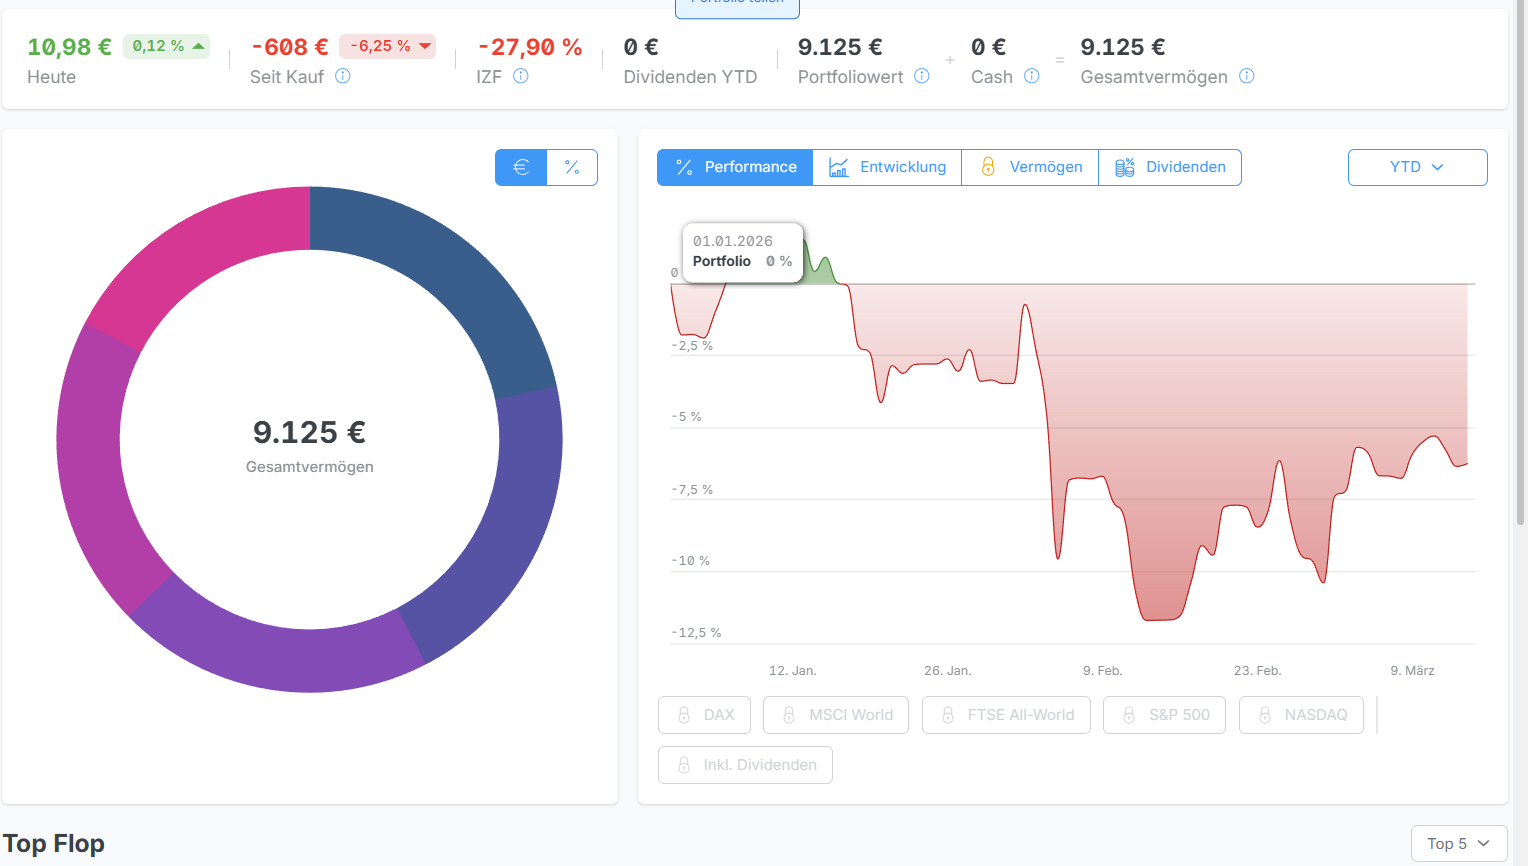Select the Performance tab
Image resolution: width=1528 pixels, height=866 pixels.
[x=735, y=167]
